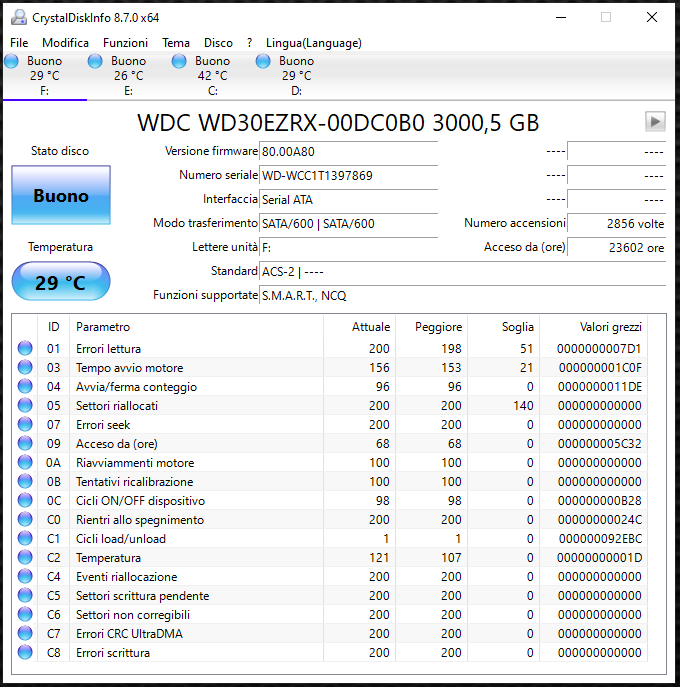Click status orb for Settori scrittura pendente

pos(25,595)
